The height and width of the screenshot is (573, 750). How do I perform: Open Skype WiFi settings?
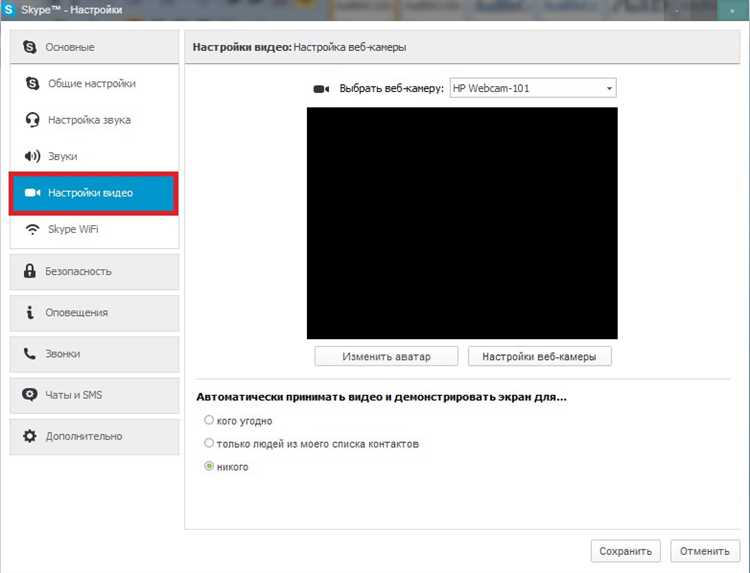tap(94, 229)
